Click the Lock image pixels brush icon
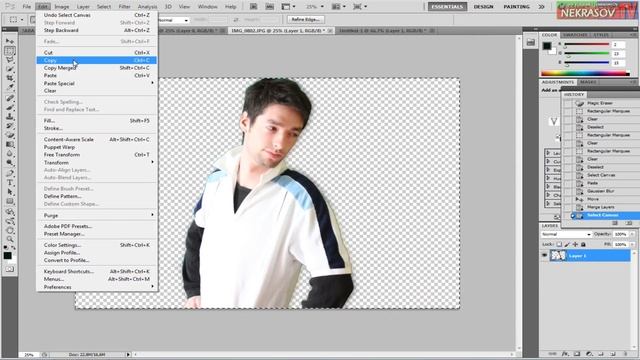The image size is (640, 360). [567, 244]
